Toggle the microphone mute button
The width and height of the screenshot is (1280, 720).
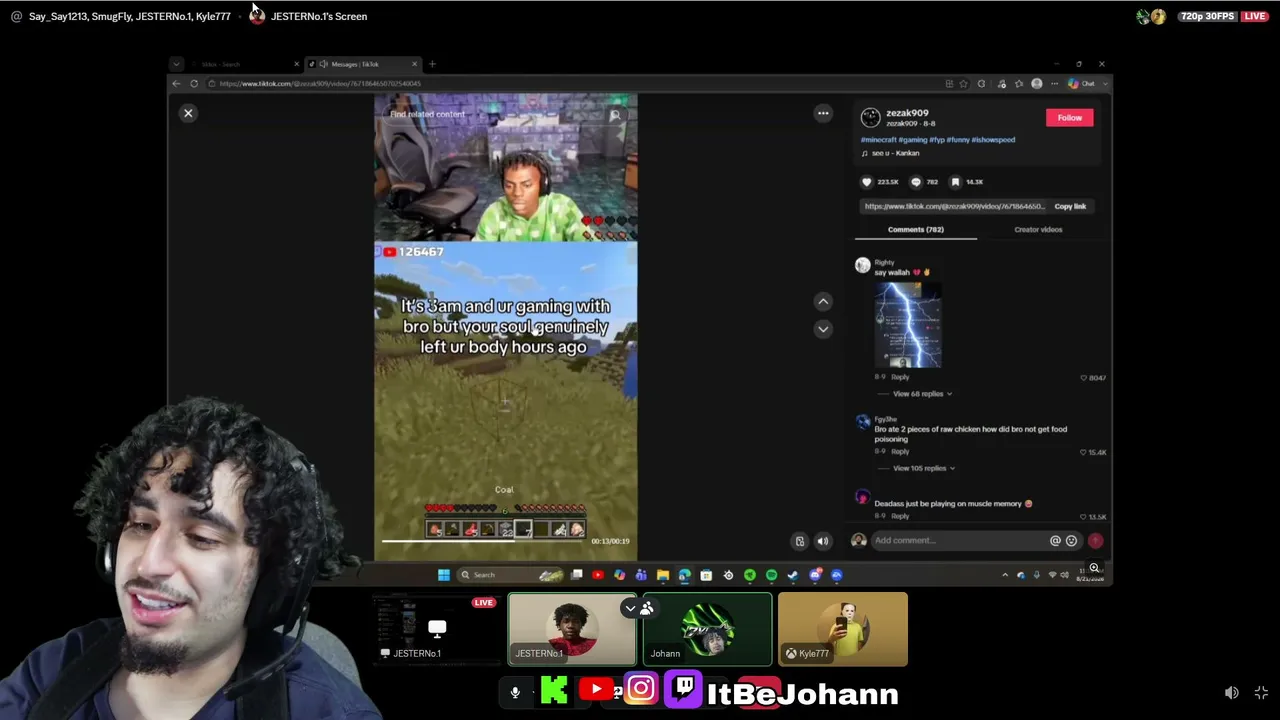[515, 692]
